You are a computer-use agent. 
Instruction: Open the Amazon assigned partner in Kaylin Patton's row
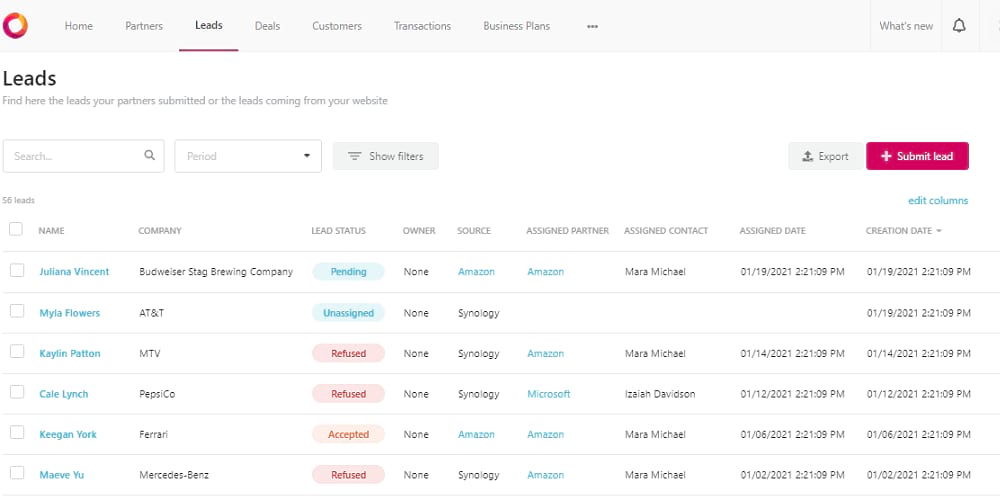tap(545, 353)
